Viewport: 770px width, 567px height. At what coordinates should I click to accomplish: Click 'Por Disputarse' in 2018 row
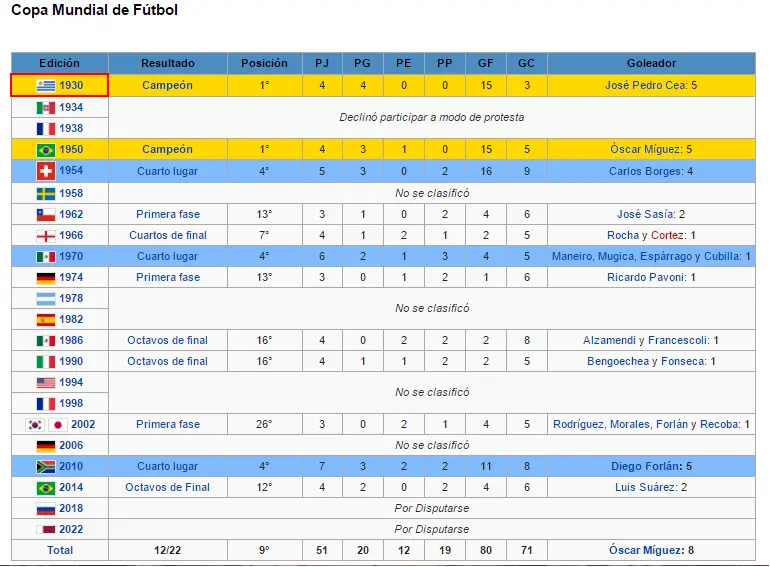click(x=432, y=509)
